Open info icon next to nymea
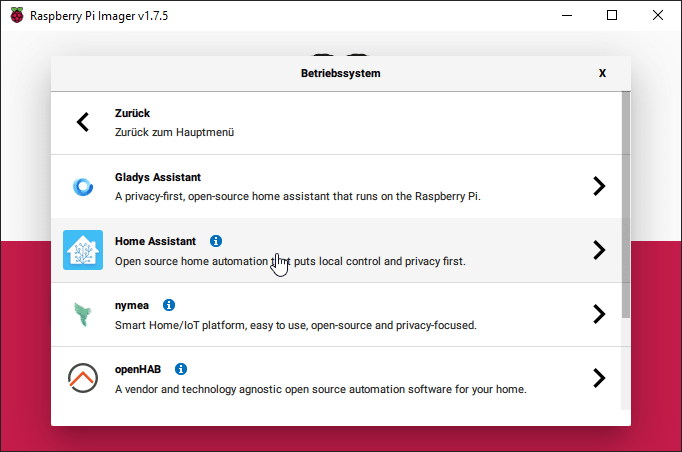Image resolution: width=682 pixels, height=452 pixels. 169,305
